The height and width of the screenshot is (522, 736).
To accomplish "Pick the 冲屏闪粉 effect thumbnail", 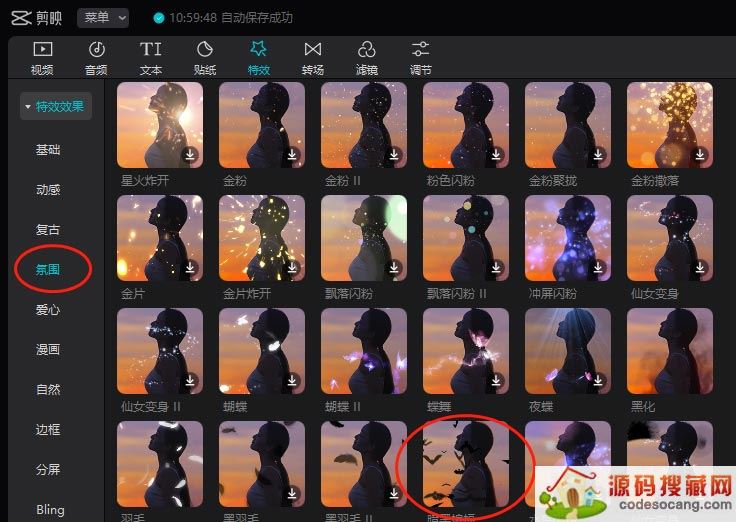I will tap(567, 237).
